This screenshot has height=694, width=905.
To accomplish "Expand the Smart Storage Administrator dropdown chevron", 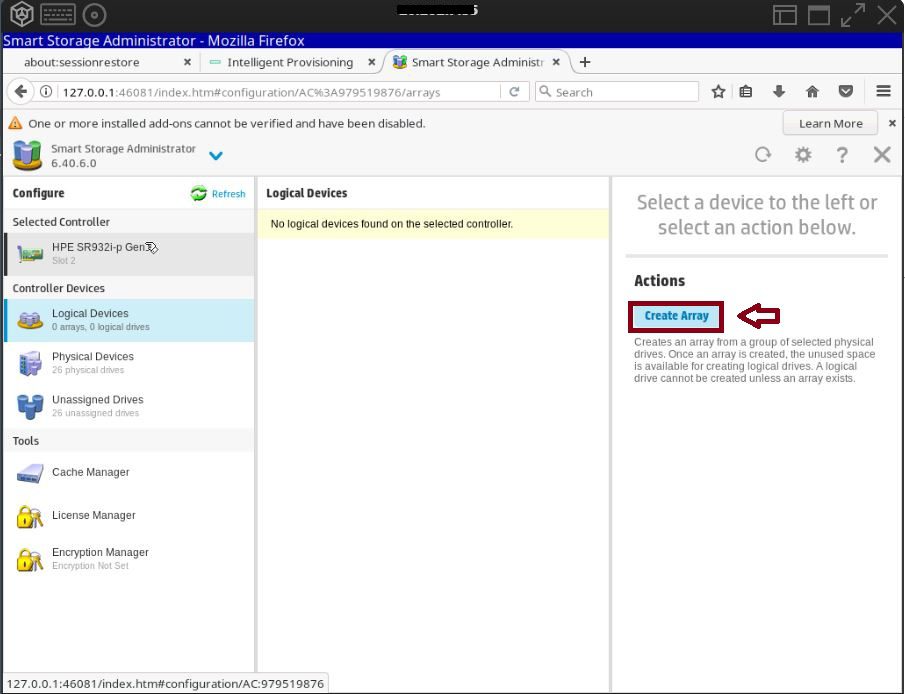I will 216,156.
